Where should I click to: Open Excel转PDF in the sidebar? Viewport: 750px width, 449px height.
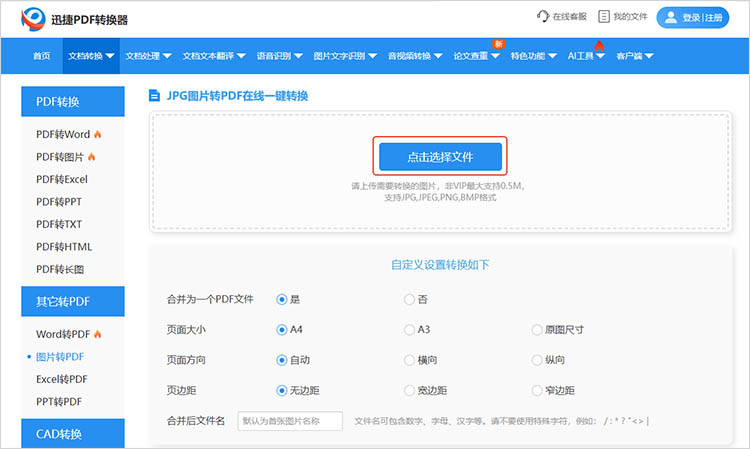pos(61,379)
